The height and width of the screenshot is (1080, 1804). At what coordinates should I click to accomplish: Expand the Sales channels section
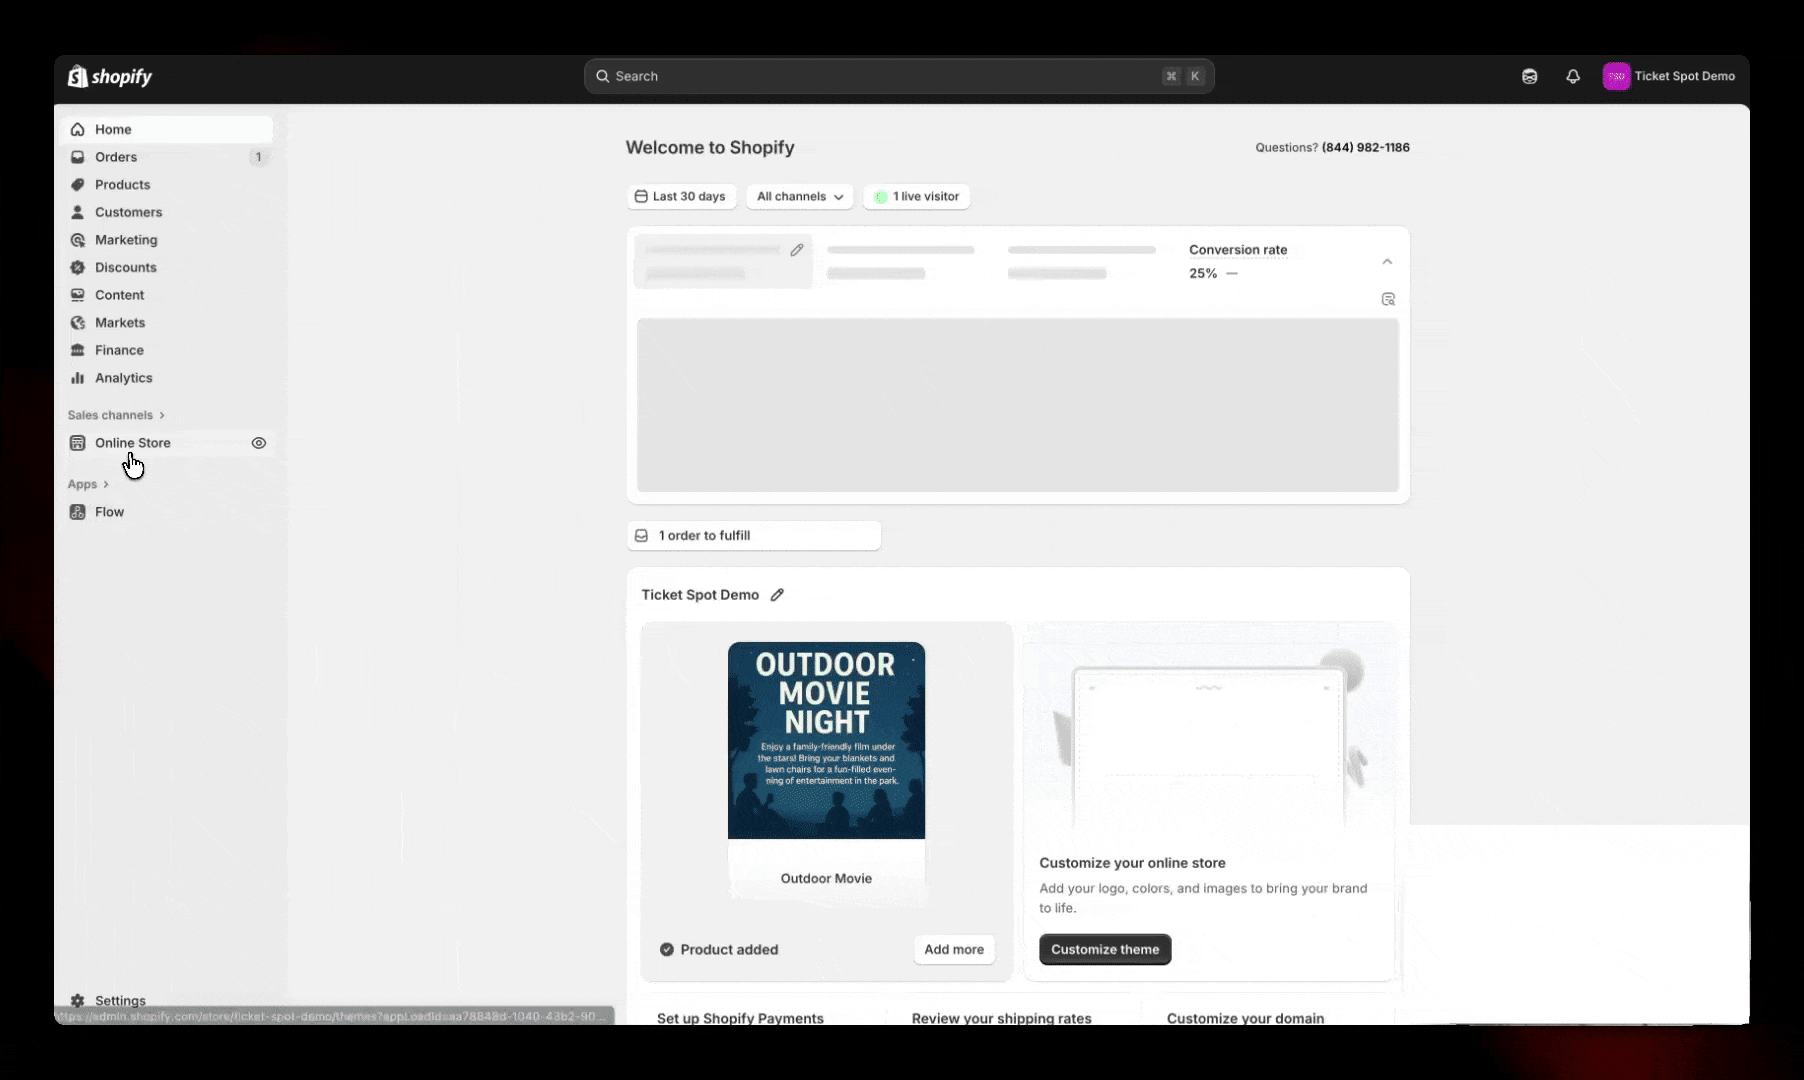click(115, 415)
